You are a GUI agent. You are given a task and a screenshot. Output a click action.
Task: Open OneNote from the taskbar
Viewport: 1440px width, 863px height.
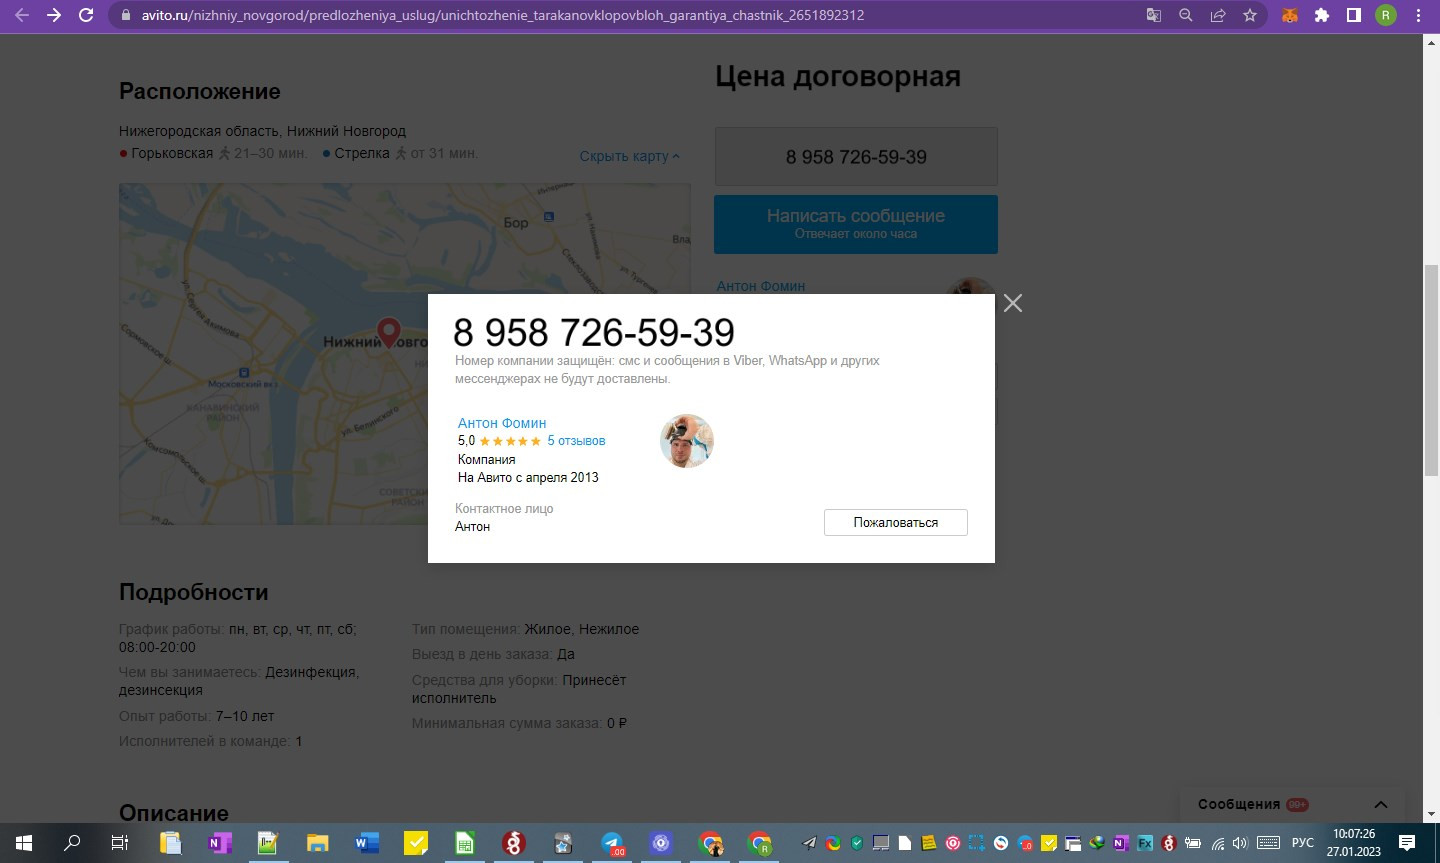(x=219, y=843)
